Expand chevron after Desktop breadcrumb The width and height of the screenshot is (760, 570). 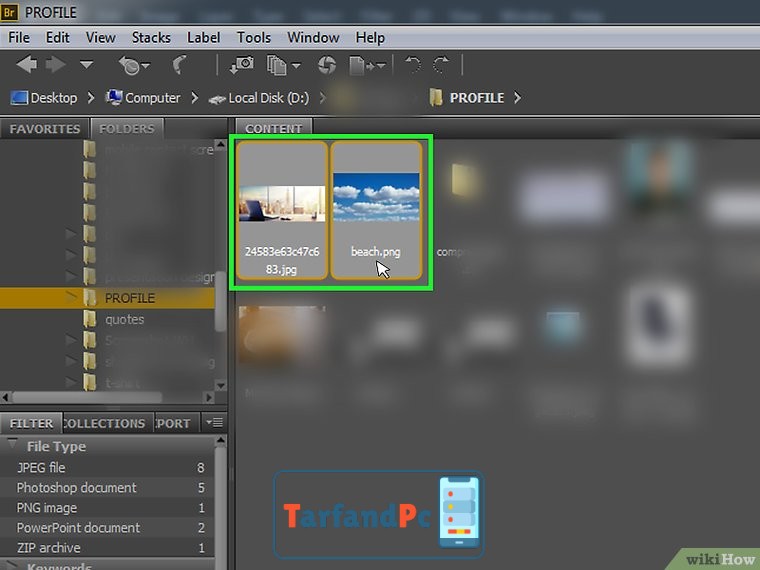pos(91,98)
